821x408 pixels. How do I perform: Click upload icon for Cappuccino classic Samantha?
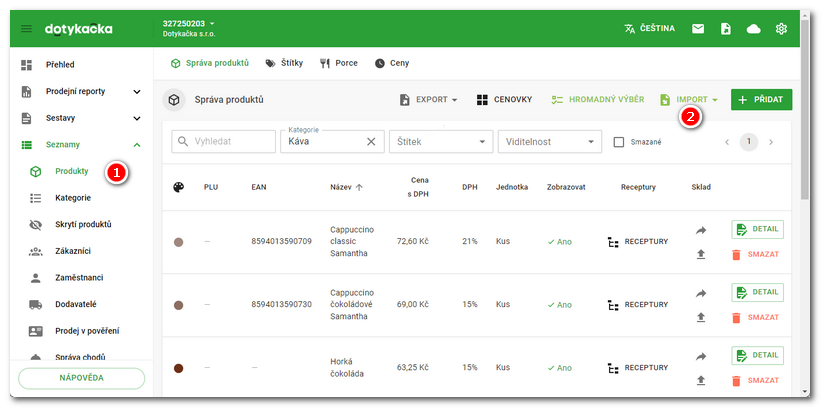click(x=701, y=254)
